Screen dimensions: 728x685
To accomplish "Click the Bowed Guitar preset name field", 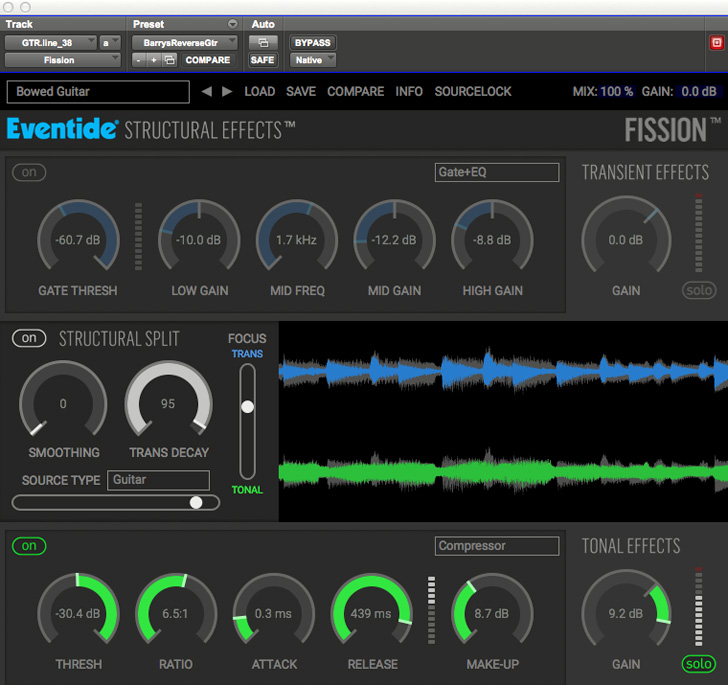I will tap(98, 91).
